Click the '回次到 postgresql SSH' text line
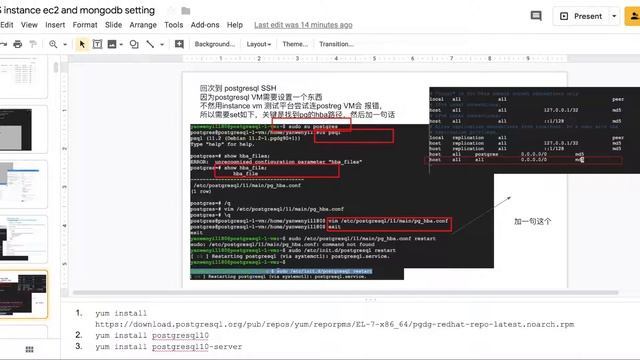This screenshot has width=640, height=360. click(x=238, y=88)
